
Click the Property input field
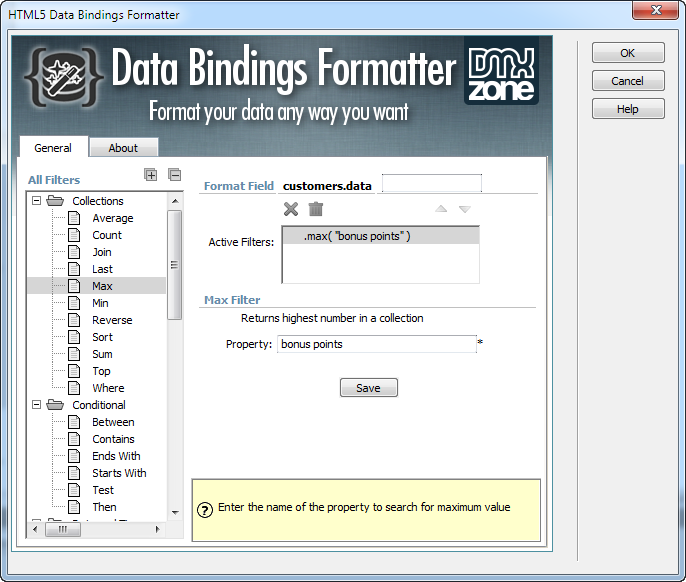click(377, 344)
